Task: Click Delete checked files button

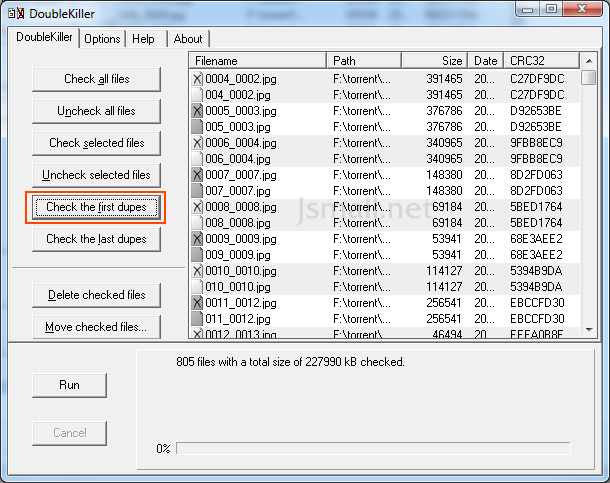Action: 96,295
